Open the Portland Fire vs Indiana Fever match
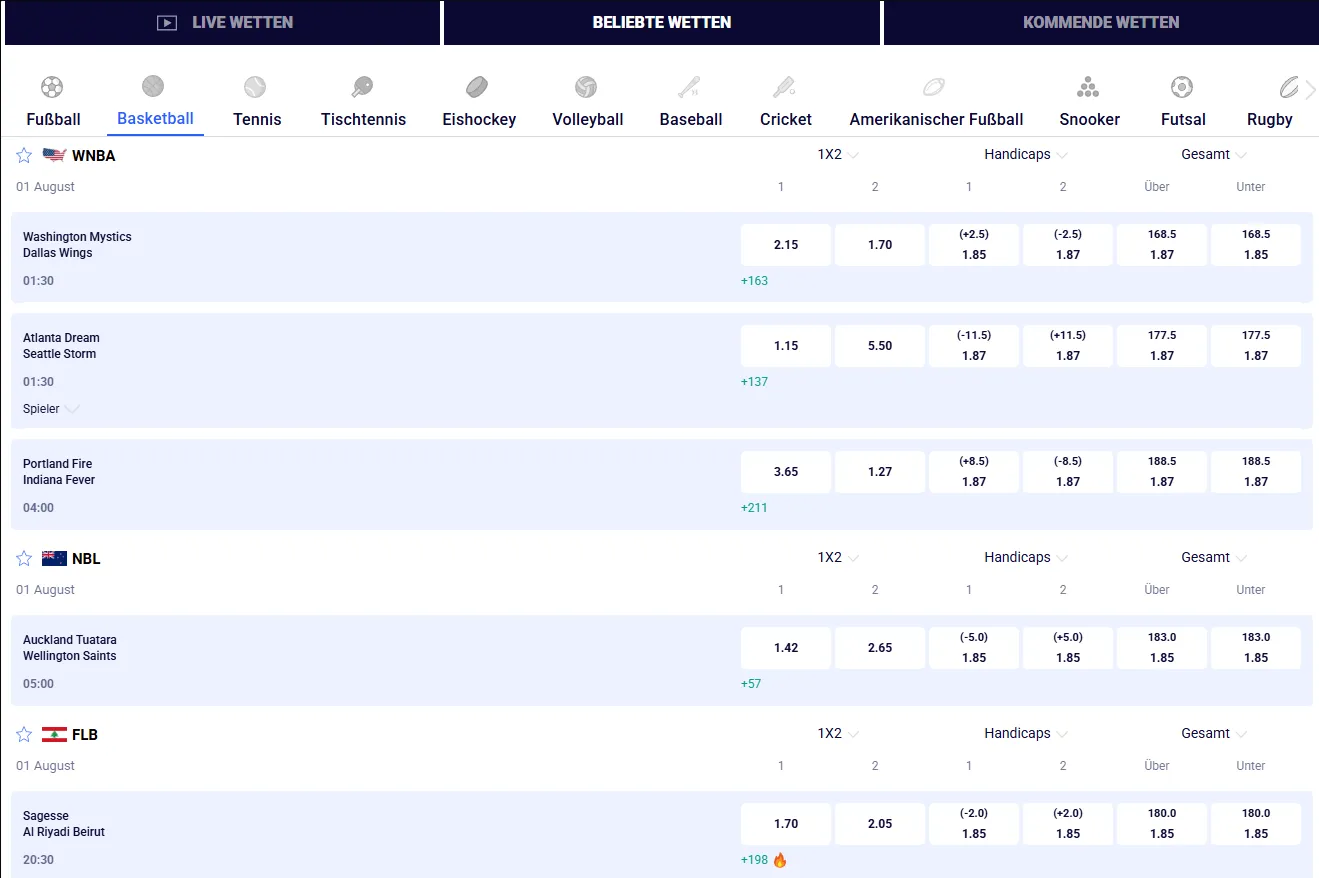This screenshot has height=878, width=1319. click(x=59, y=472)
